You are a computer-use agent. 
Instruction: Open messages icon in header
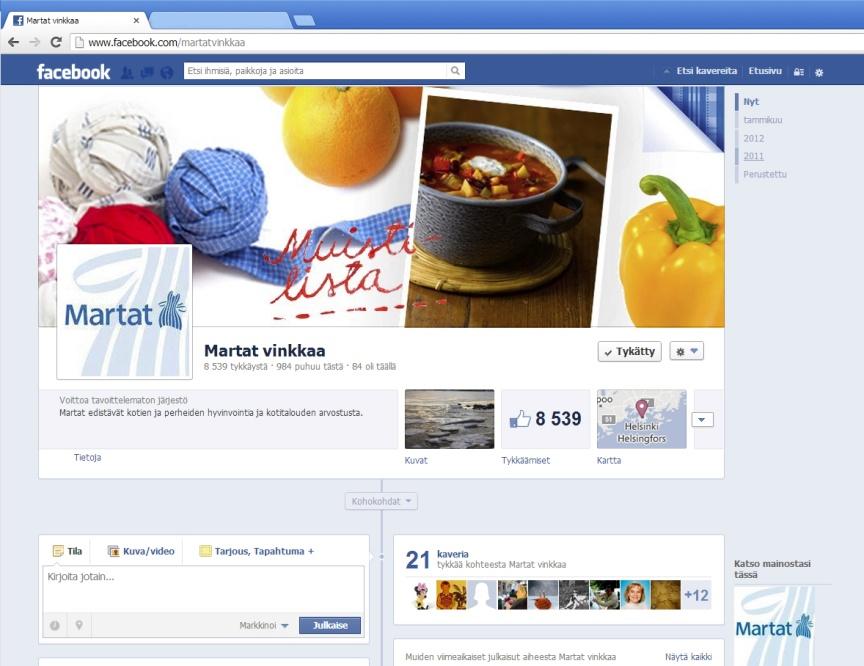click(x=147, y=72)
